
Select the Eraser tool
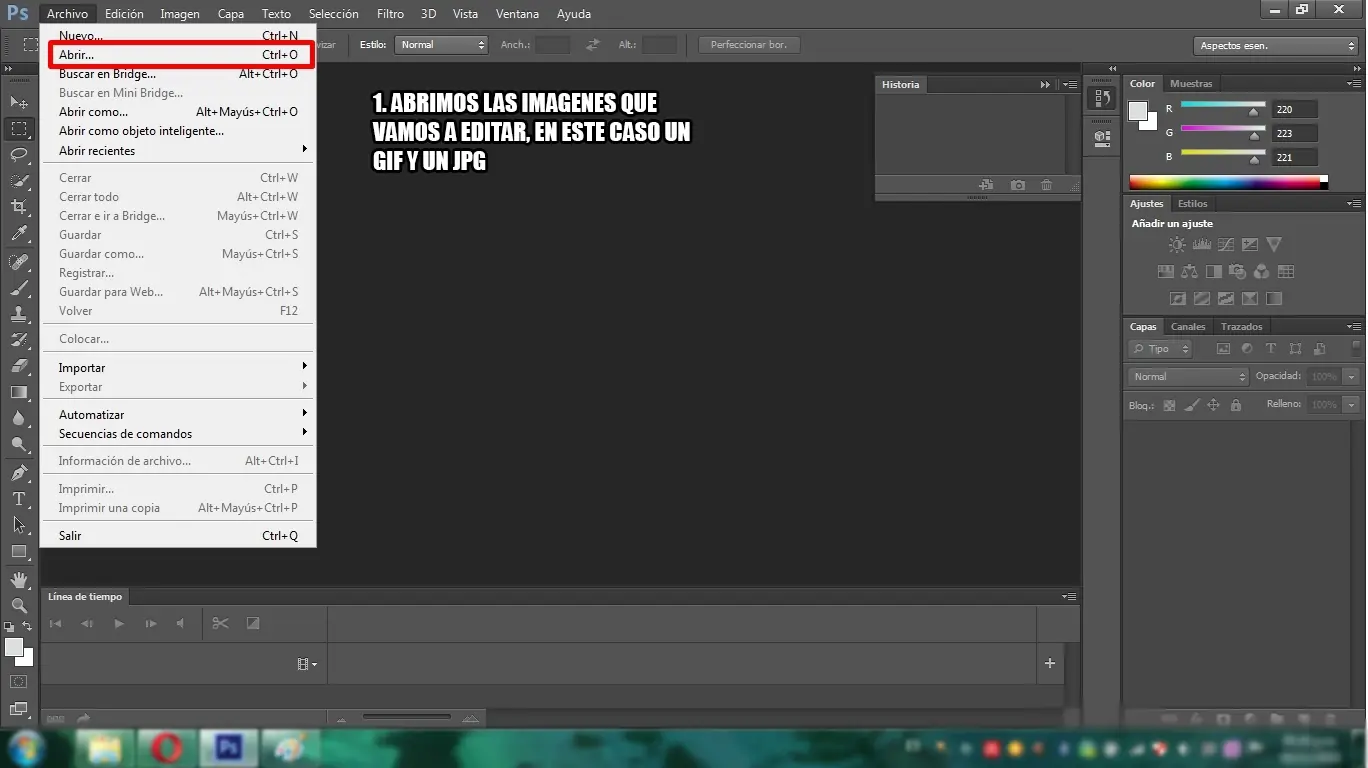pos(19,366)
